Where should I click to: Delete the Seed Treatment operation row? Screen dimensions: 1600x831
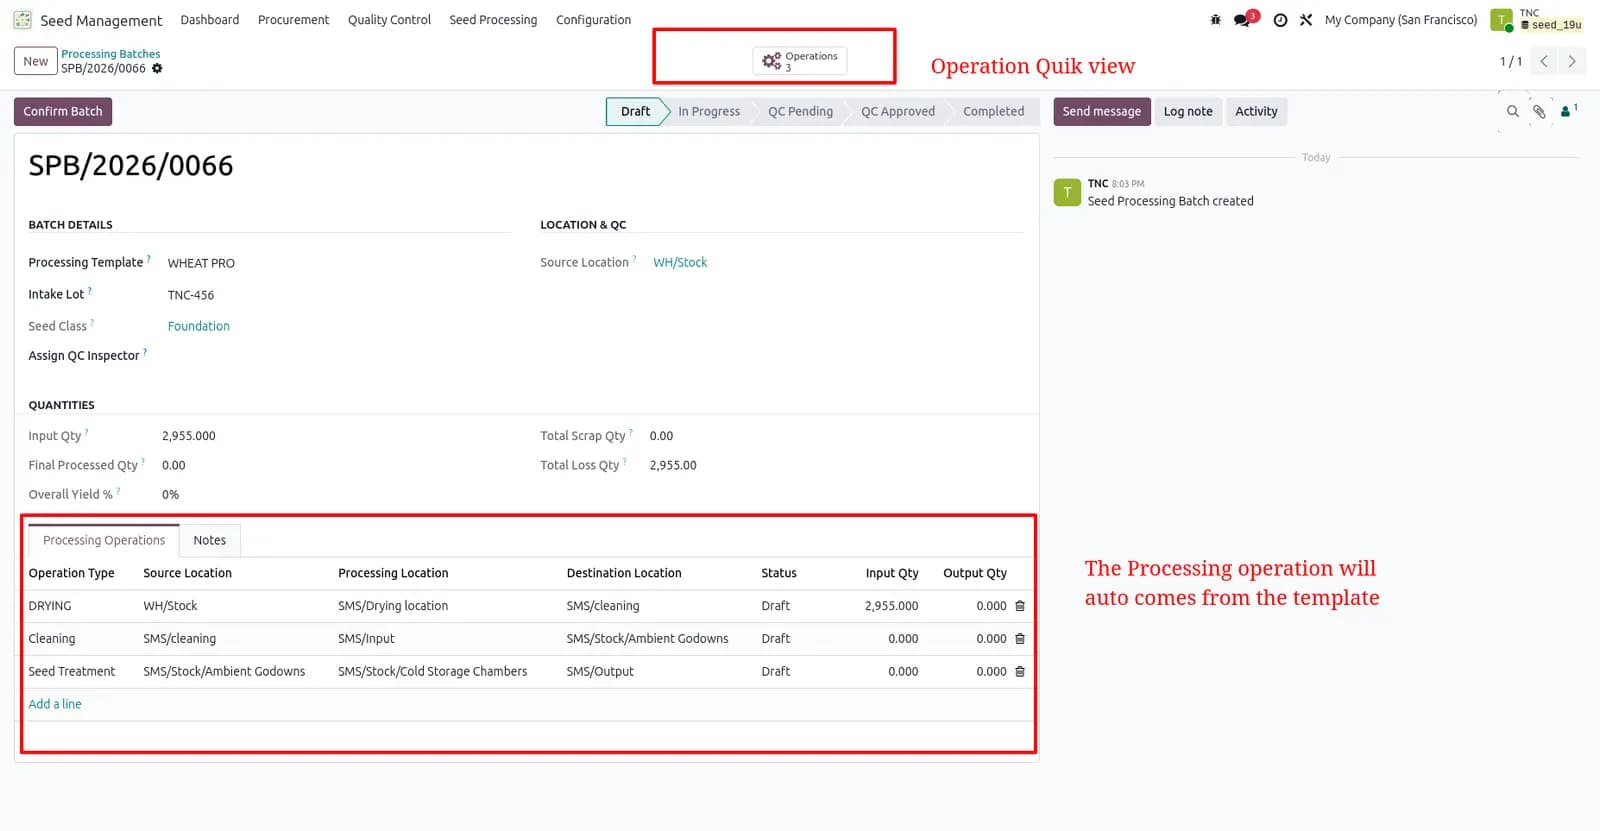click(x=1020, y=672)
